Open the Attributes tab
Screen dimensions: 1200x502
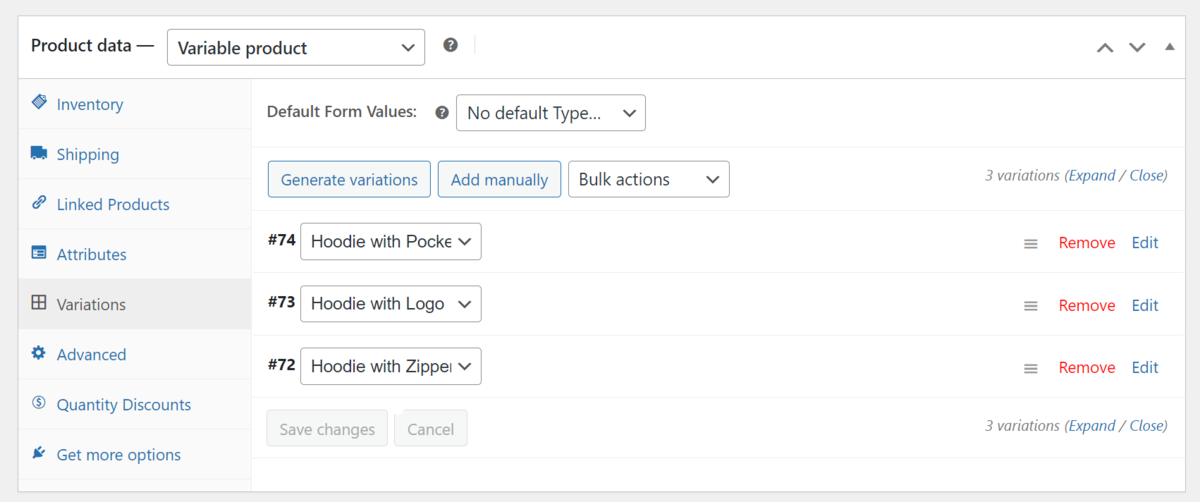point(135,254)
